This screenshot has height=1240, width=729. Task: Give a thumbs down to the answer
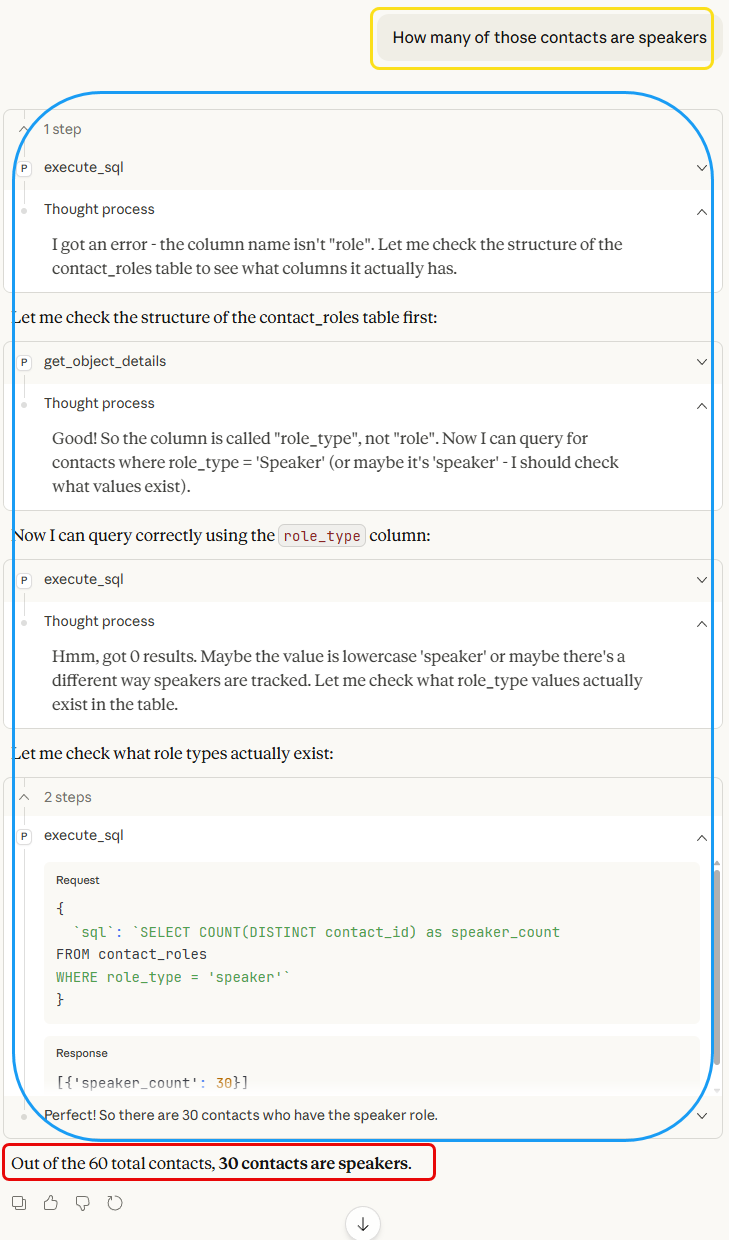coord(83,1202)
